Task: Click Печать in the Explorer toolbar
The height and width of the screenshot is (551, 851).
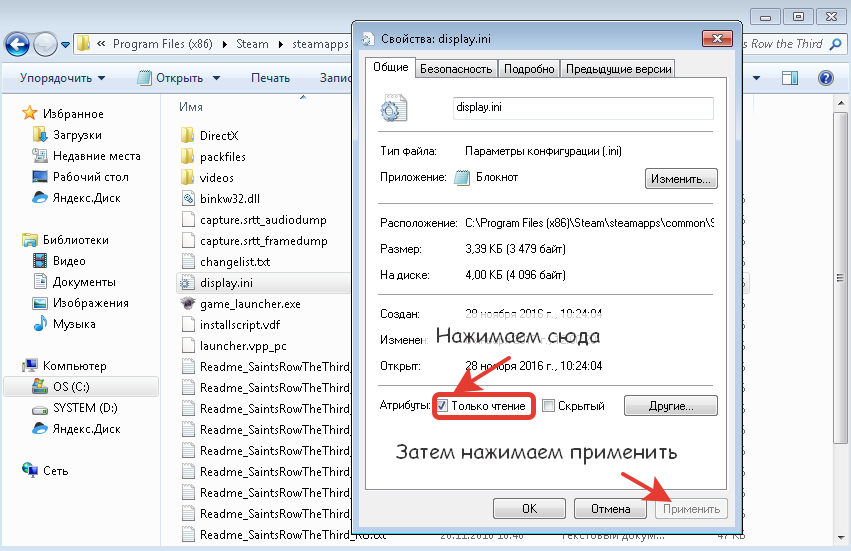Action: [270, 78]
